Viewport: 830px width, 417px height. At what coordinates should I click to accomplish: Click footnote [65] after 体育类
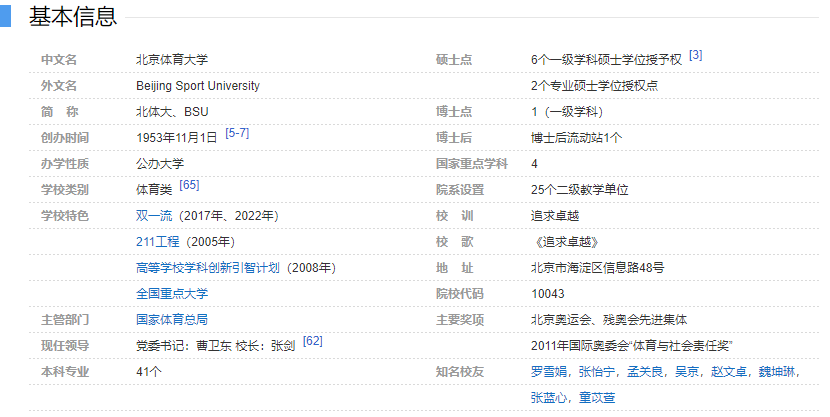point(189,185)
